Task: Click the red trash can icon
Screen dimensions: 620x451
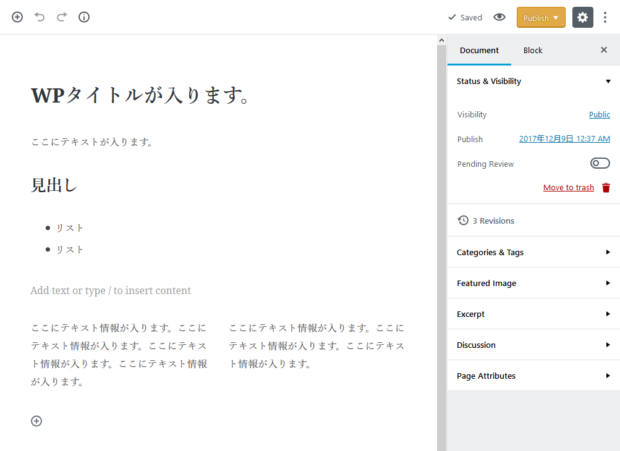Action: [x=606, y=187]
